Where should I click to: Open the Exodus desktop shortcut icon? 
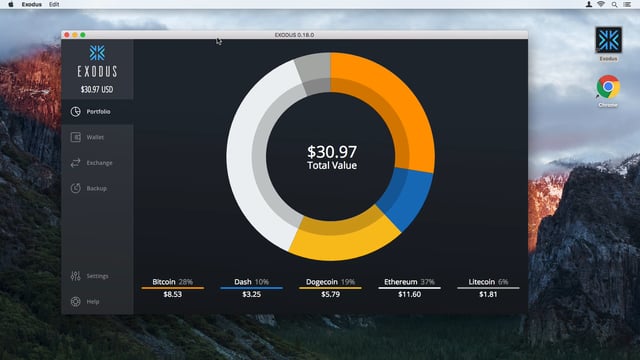608,40
